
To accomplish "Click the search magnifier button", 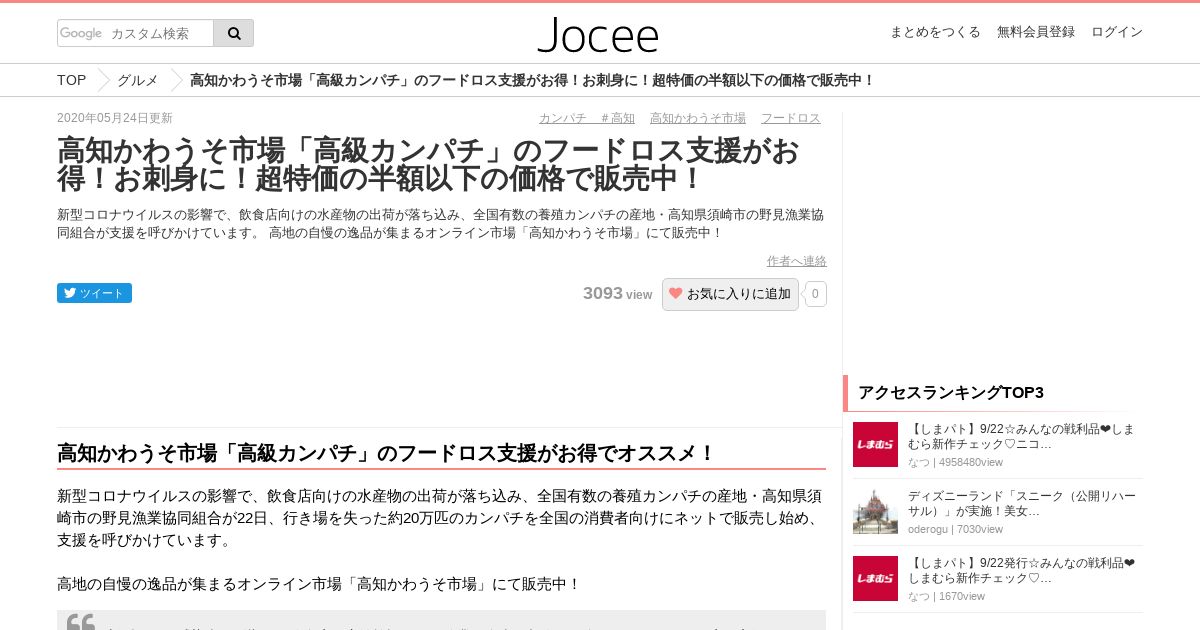I will (x=234, y=33).
